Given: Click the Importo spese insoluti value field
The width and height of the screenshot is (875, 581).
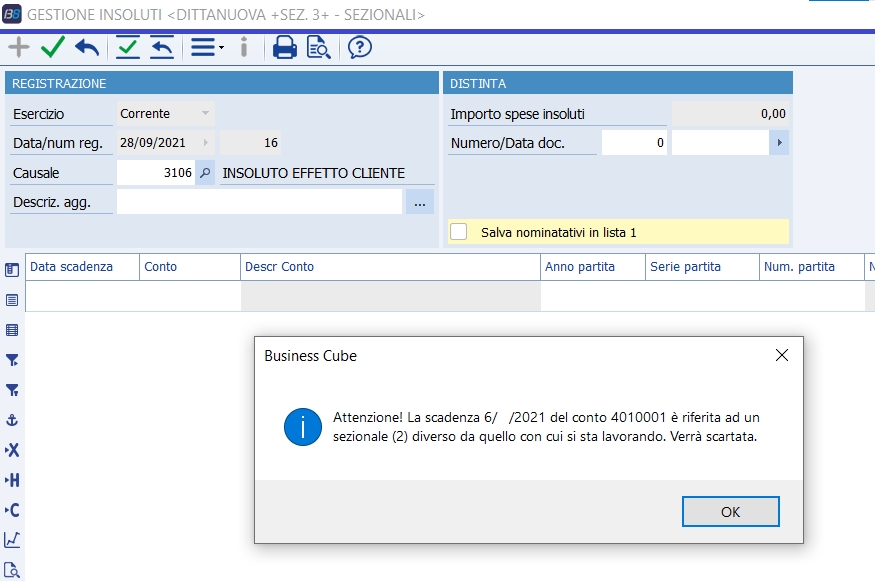Looking at the screenshot, I should [730, 114].
